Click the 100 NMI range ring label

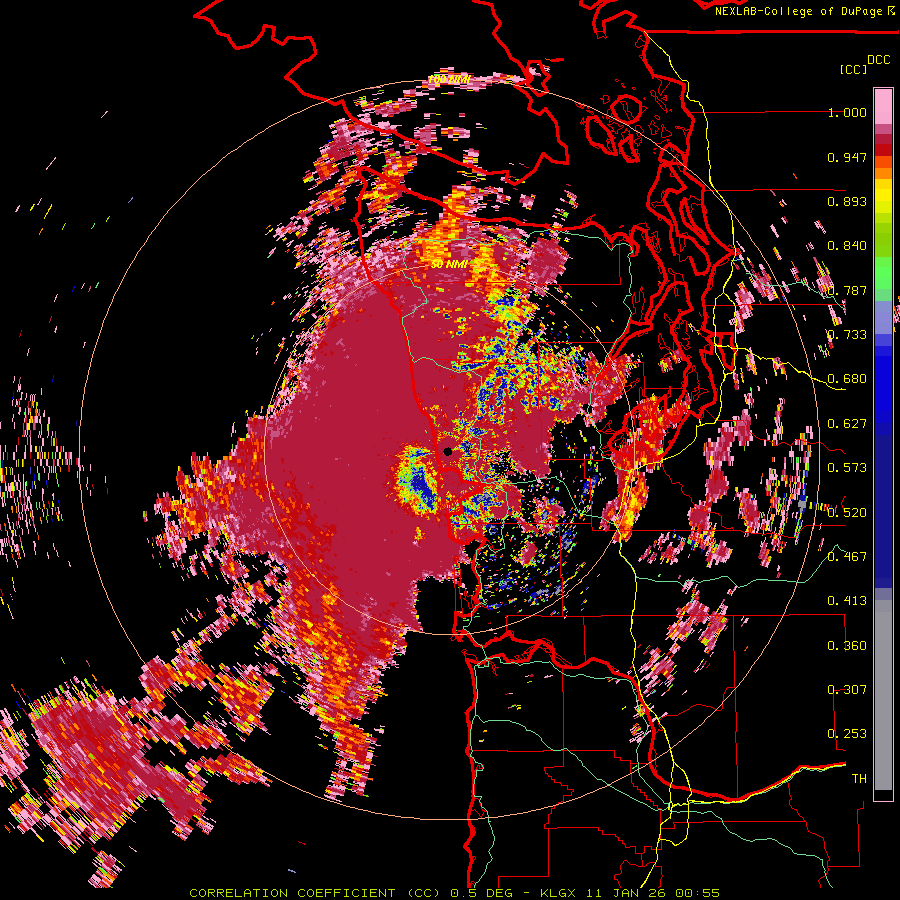click(449, 79)
